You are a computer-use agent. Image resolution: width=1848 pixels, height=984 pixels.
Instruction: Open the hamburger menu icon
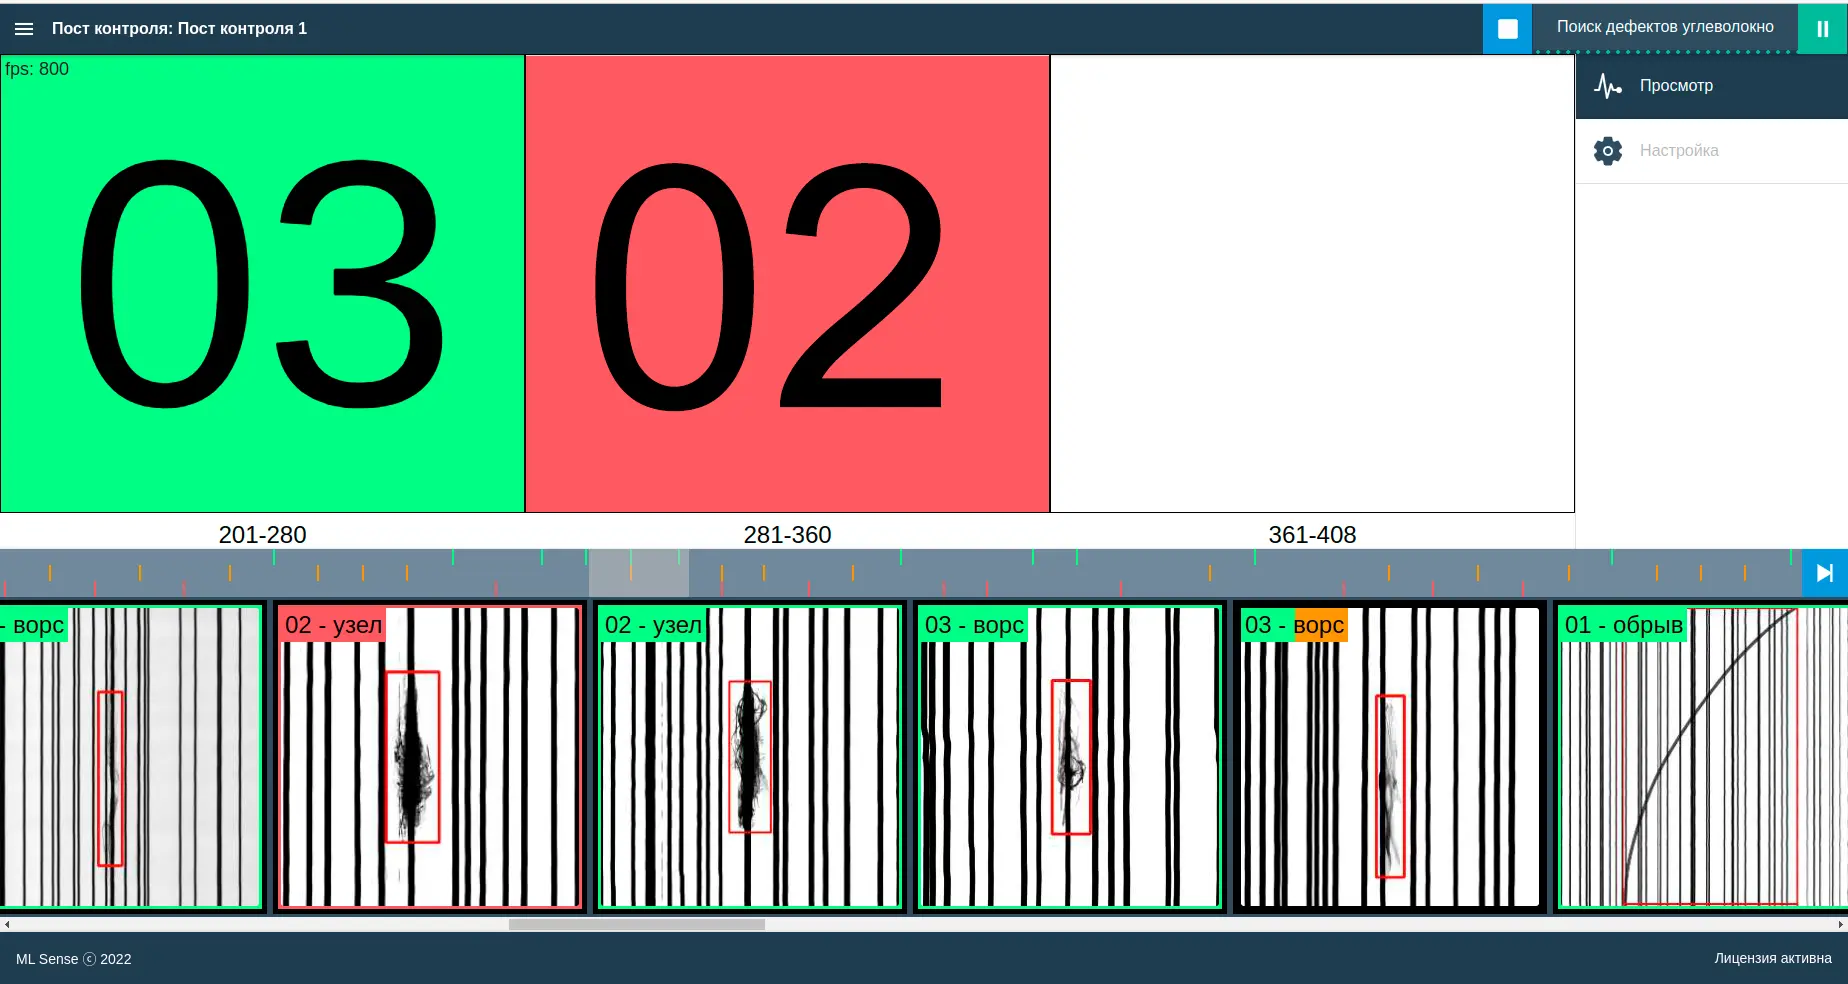point(24,29)
